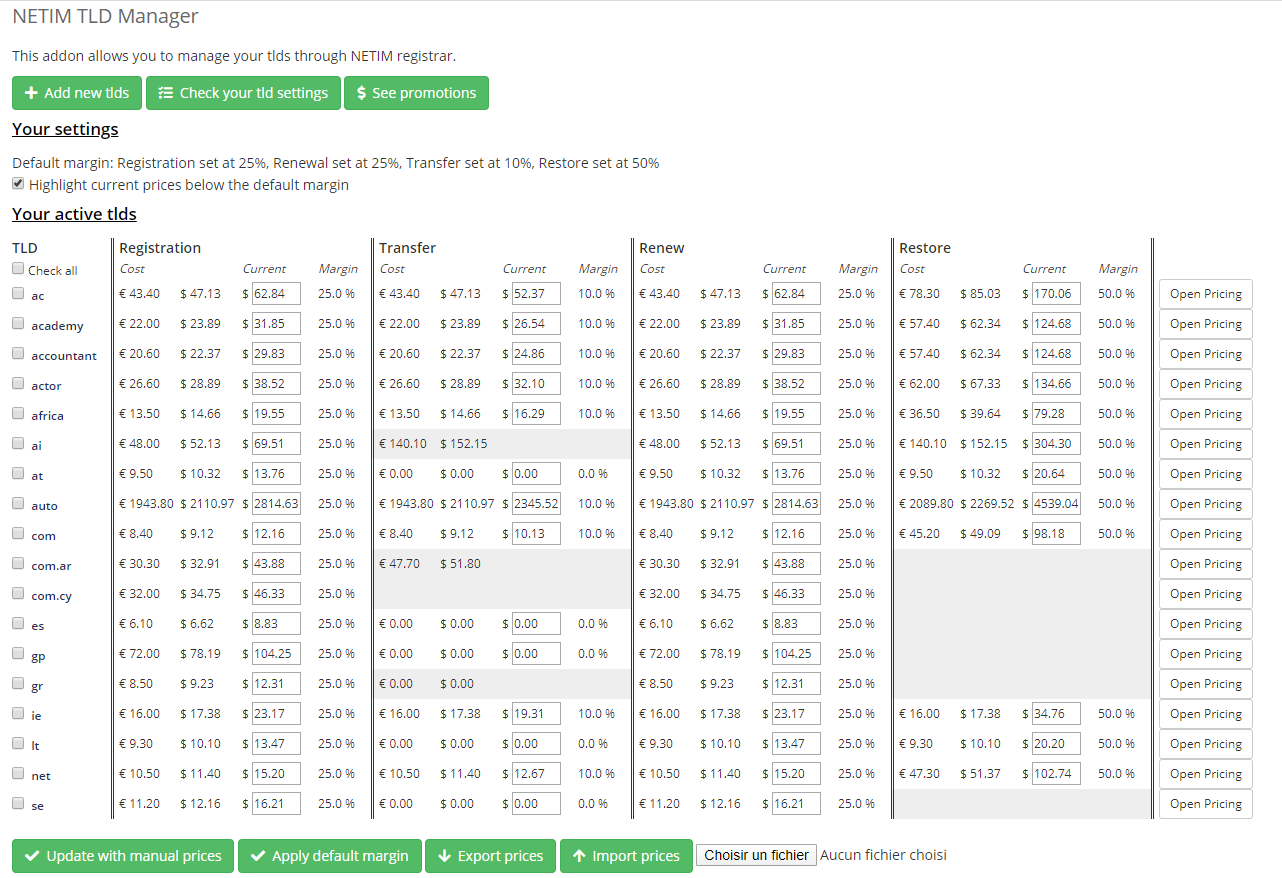Click the Renew column group header
Image resolution: width=1282 pixels, height=878 pixels.
[x=662, y=248]
